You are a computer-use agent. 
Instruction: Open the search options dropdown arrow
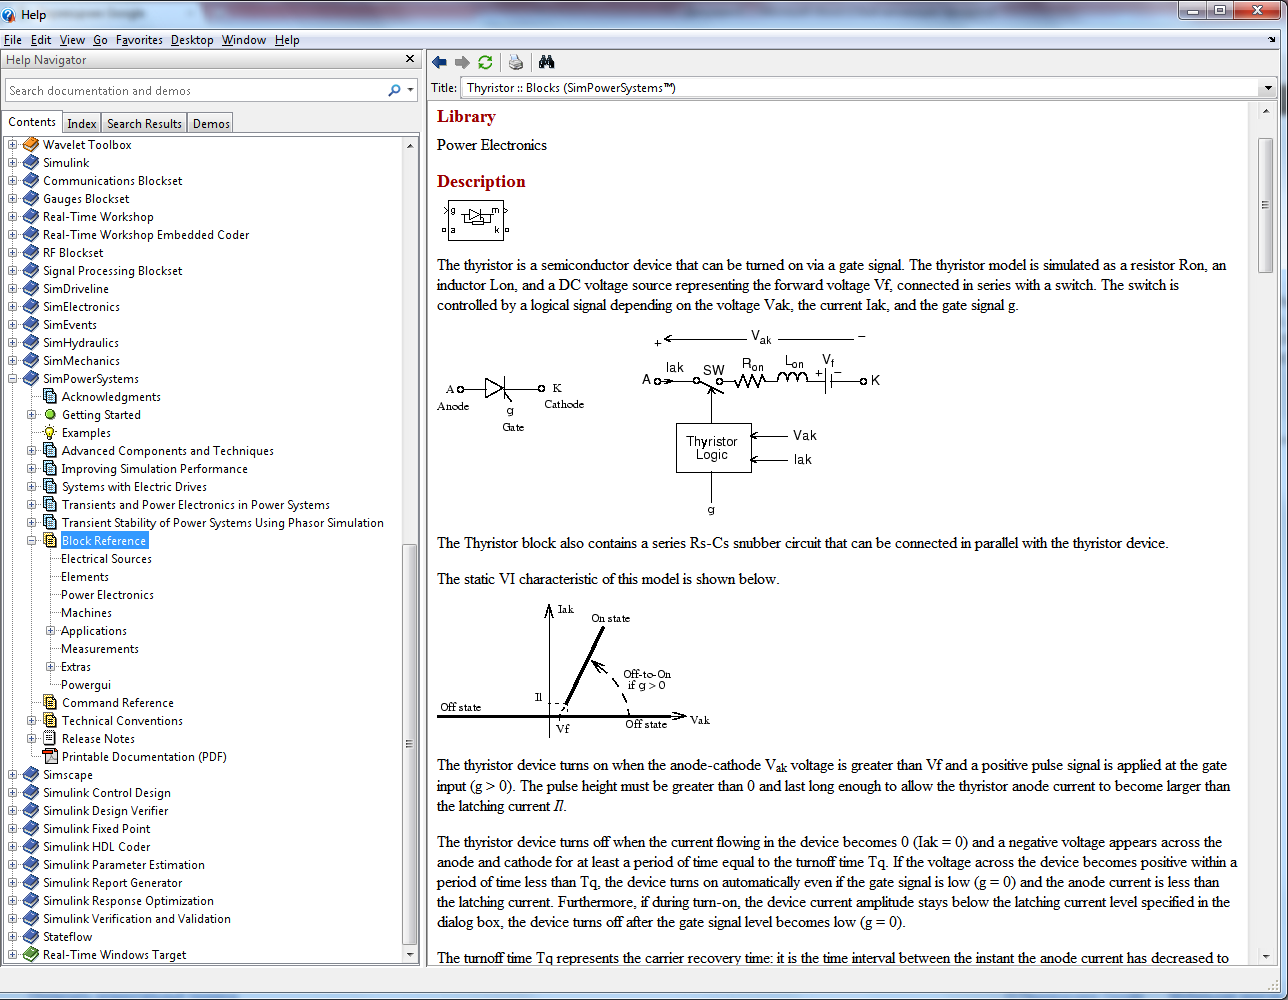(x=410, y=90)
